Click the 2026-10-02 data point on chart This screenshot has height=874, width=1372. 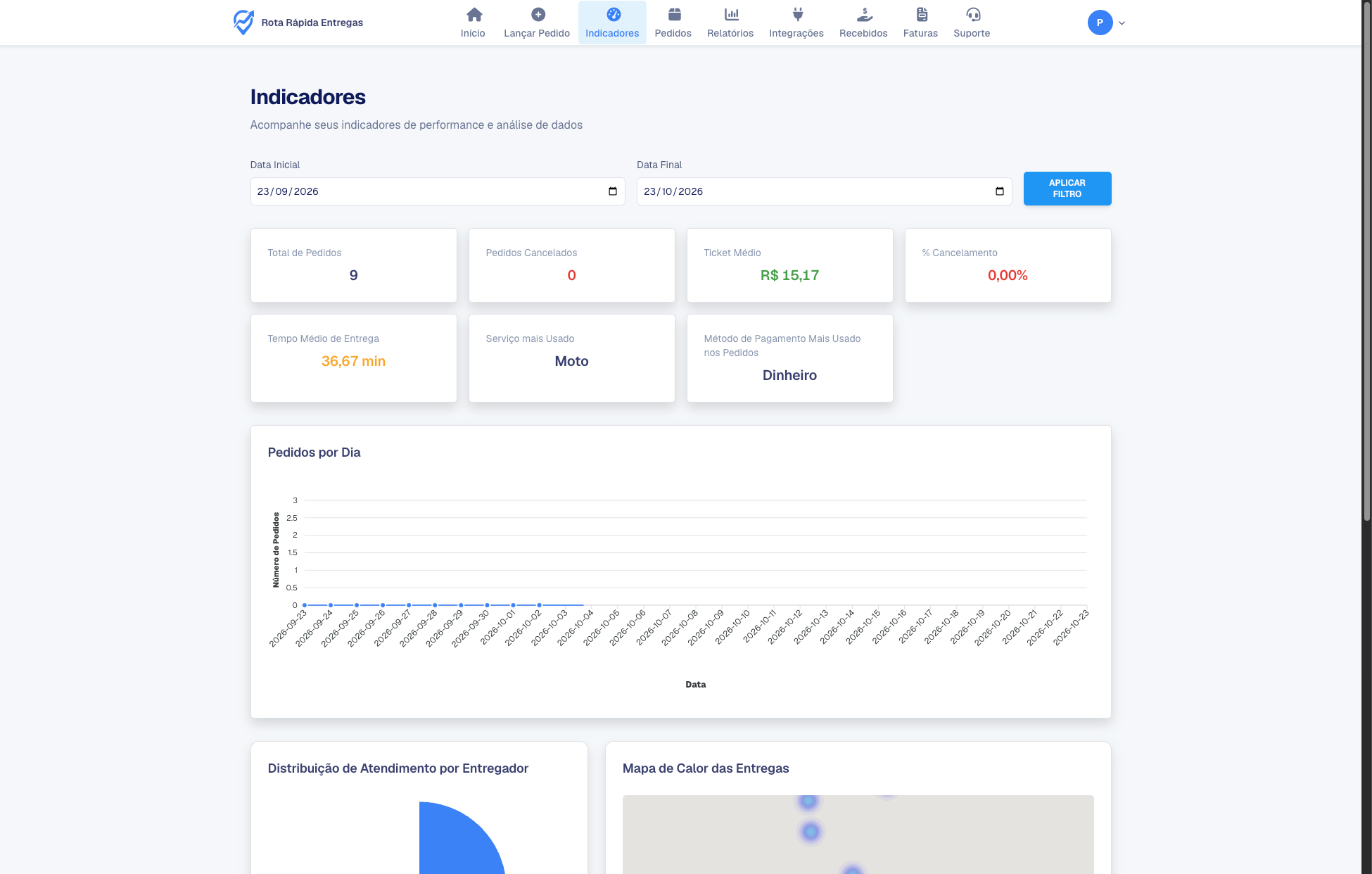coord(539,605)
